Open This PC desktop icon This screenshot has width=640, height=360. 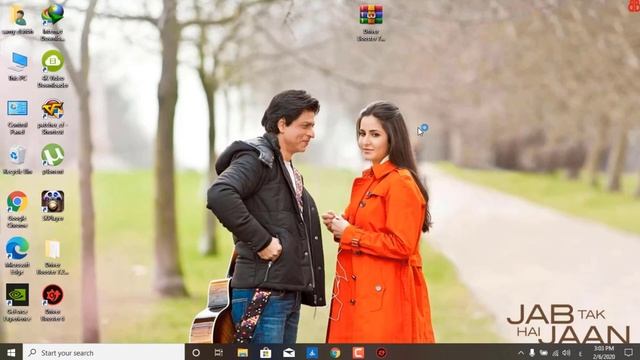coord(18,62)
